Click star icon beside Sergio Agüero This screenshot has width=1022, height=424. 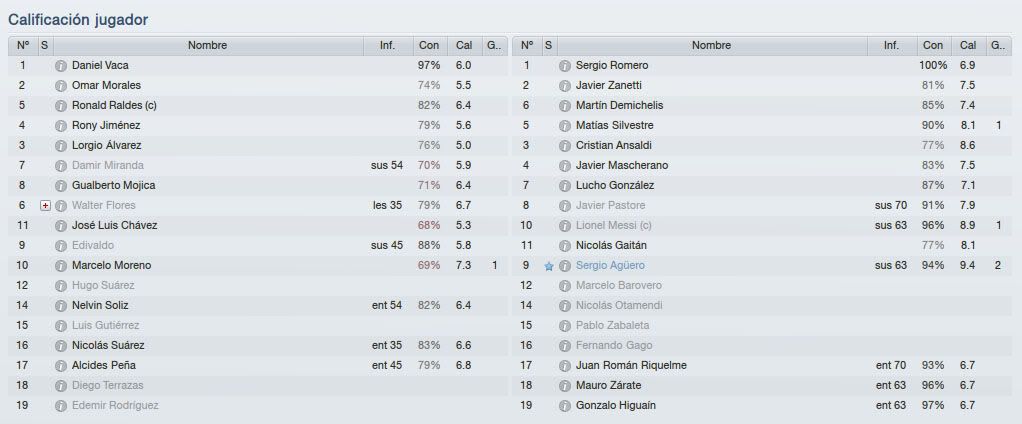tap(549, 266)
